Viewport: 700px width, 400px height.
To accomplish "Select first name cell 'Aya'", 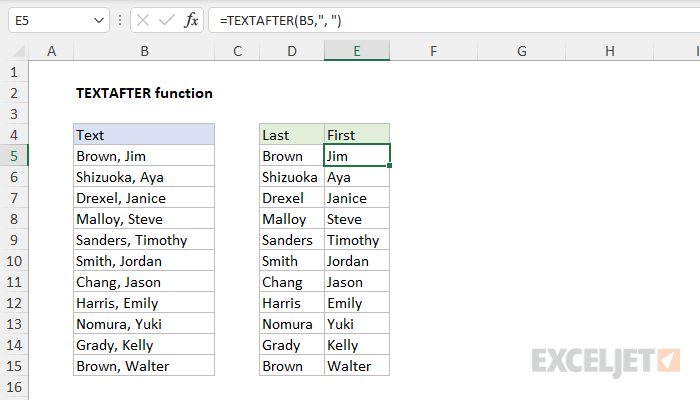I will [x=357, y=177].
